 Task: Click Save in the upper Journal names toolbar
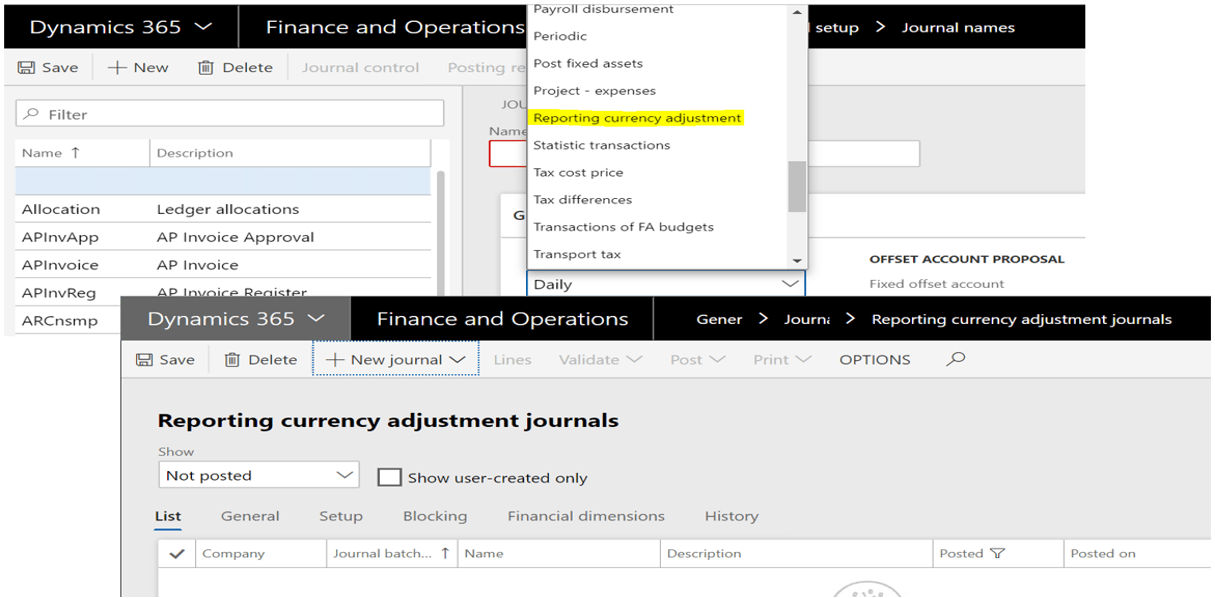coord(48,67)
